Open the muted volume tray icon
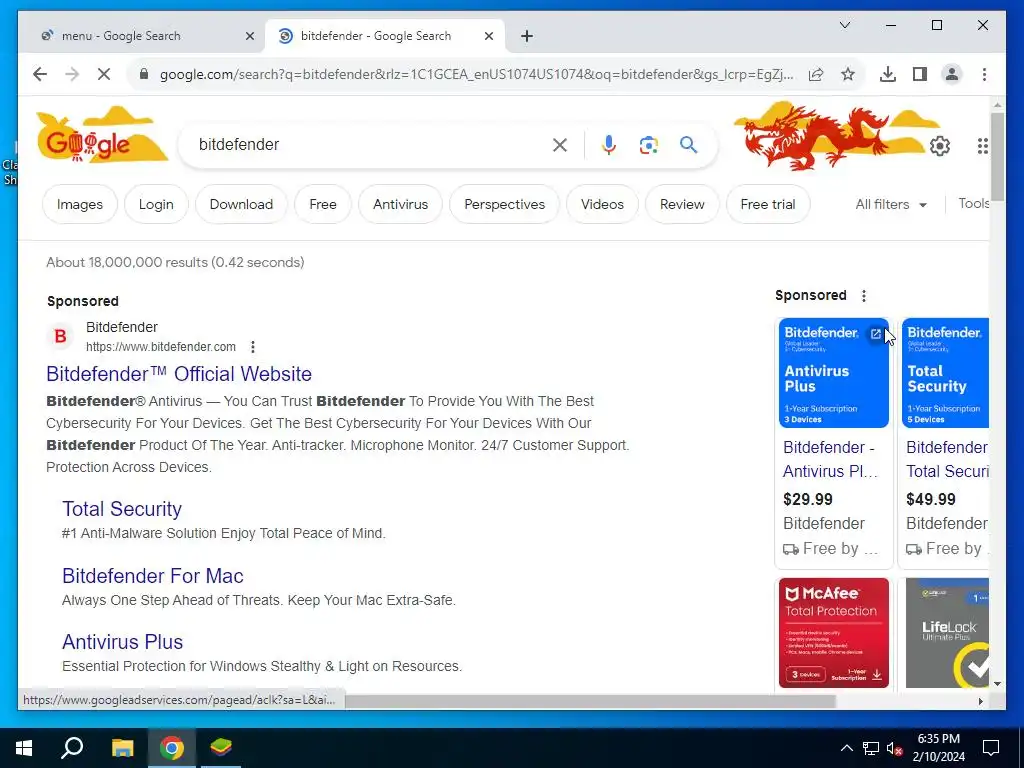The height and width of the screenshot is (768, 1024). [x=895, y=748]
